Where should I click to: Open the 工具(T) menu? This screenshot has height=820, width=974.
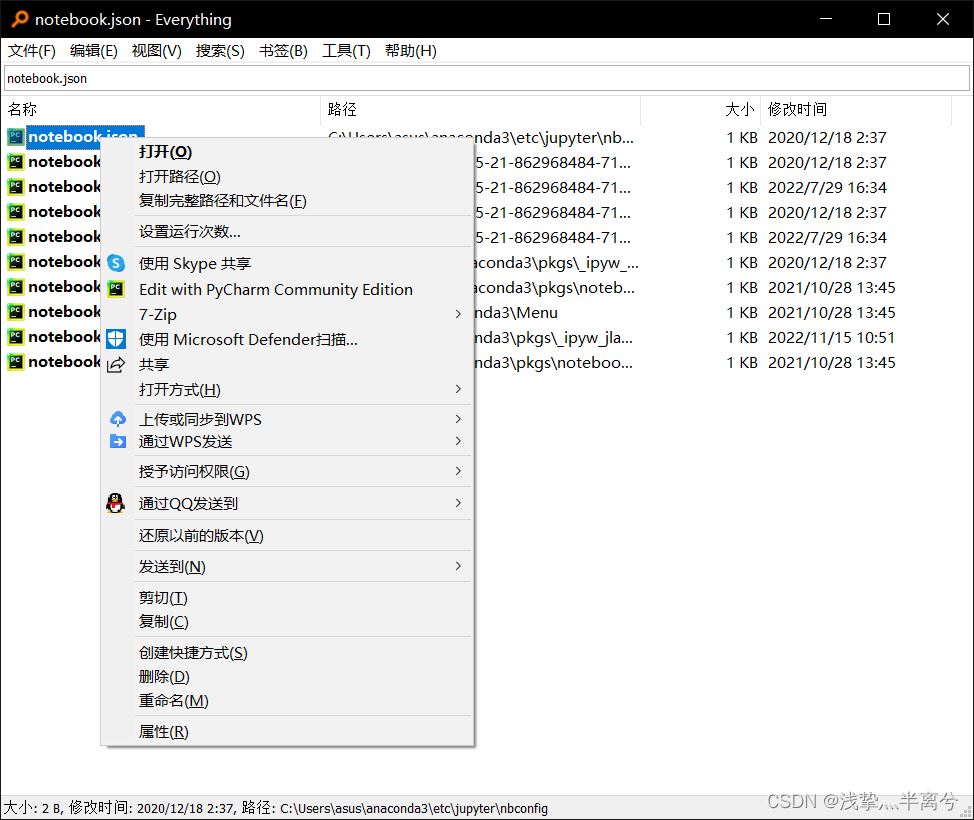[x=346, y=51]
